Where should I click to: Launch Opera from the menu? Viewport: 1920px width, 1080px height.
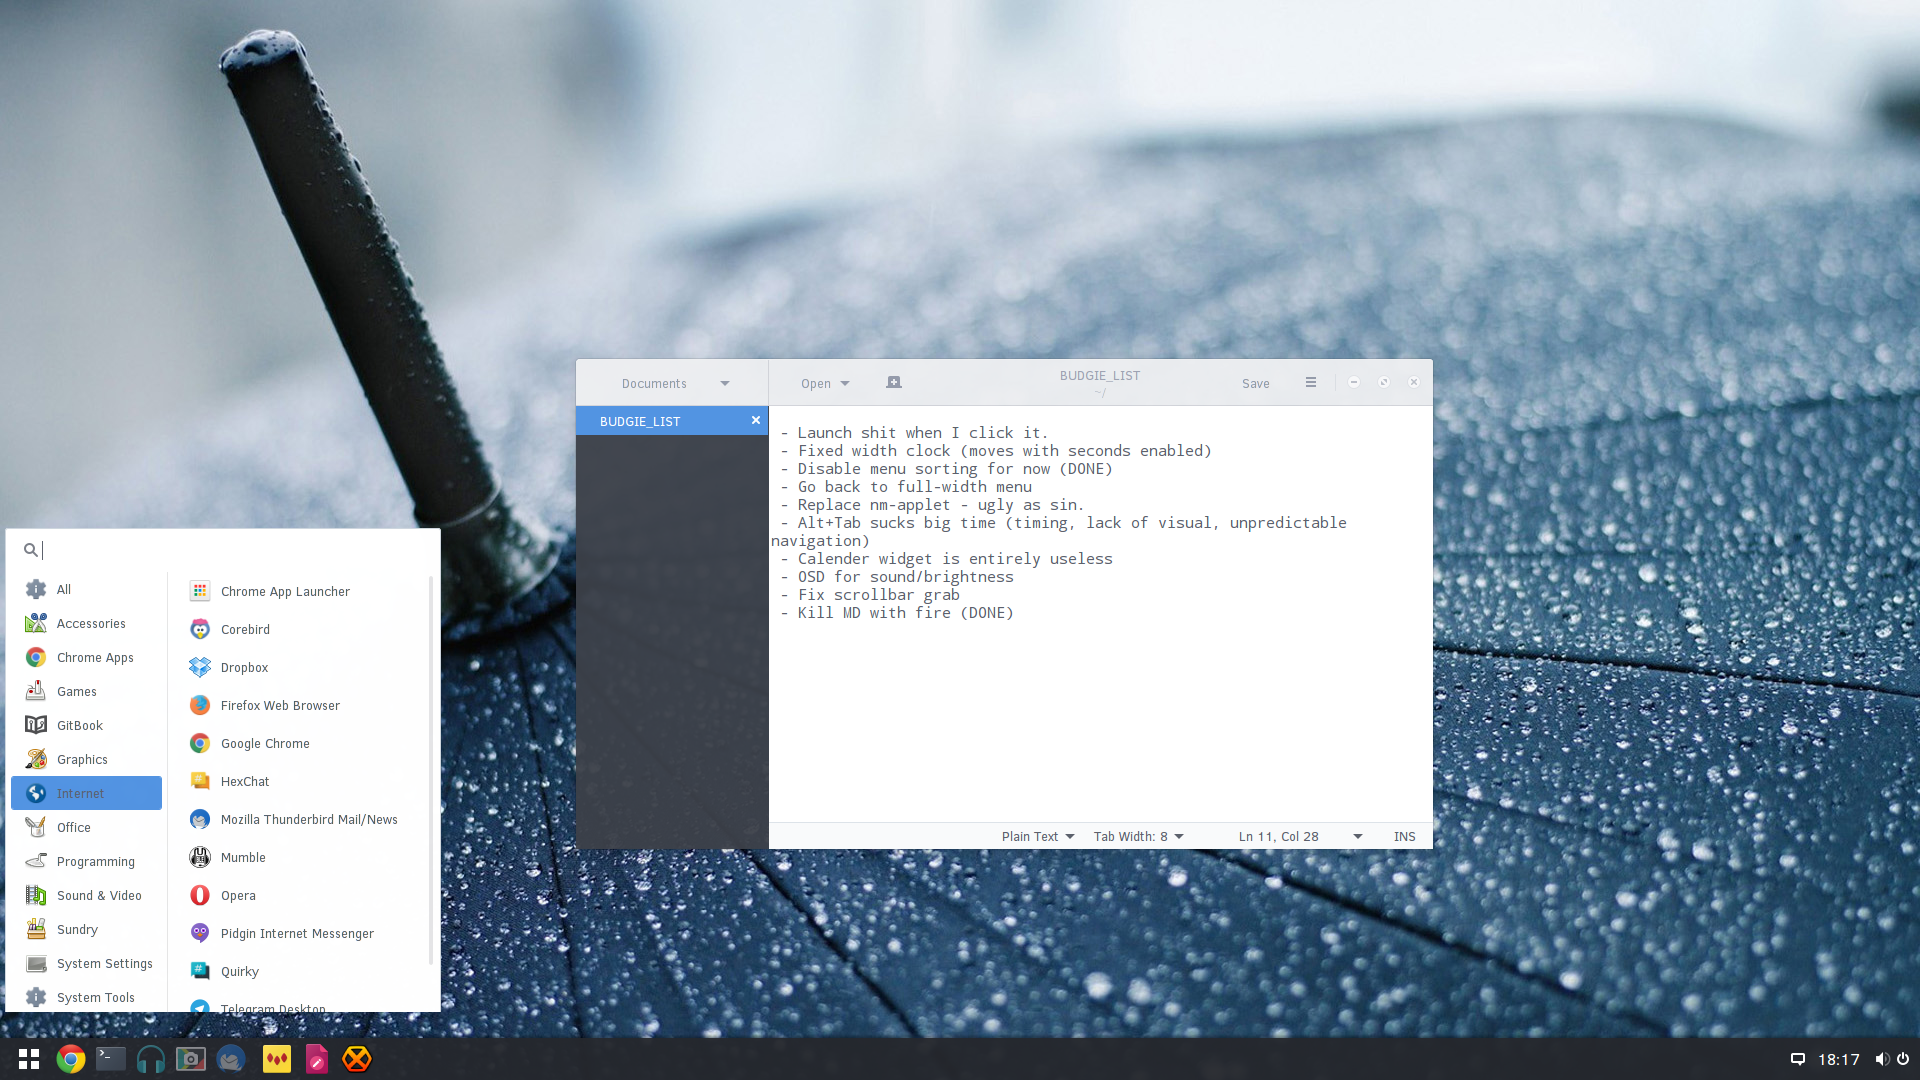(x=300, y=895)
